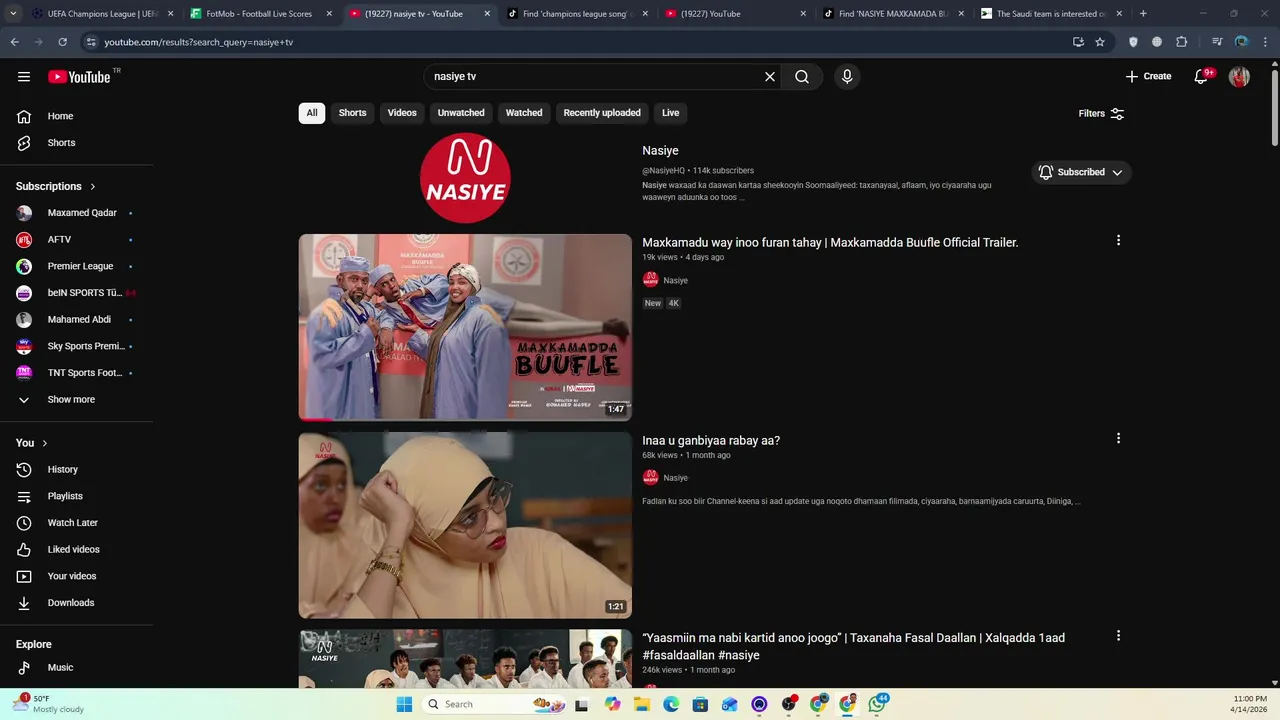Open YouTube notifications bell
This screenshot has width=1280, height=720.
[x=1202, y=77]
